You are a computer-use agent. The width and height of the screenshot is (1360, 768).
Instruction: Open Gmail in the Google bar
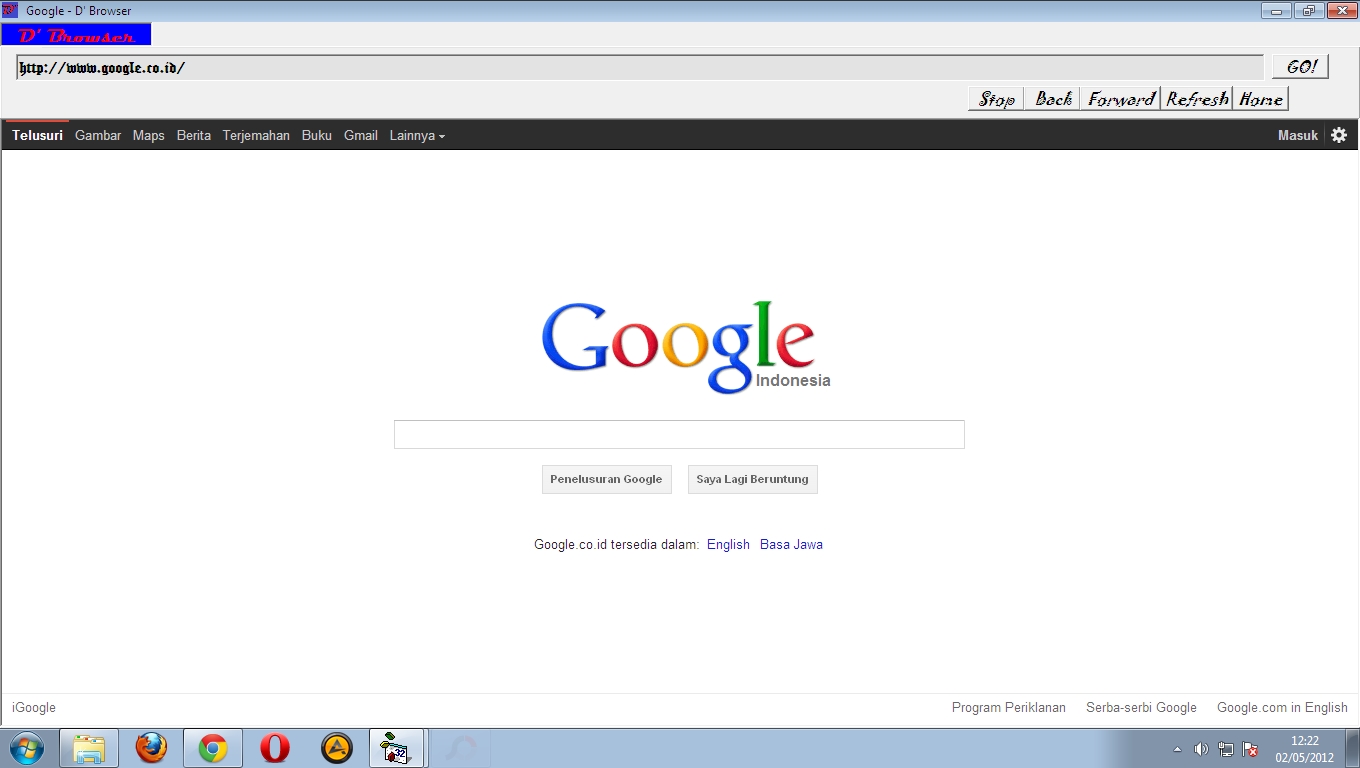pos(361,135)
